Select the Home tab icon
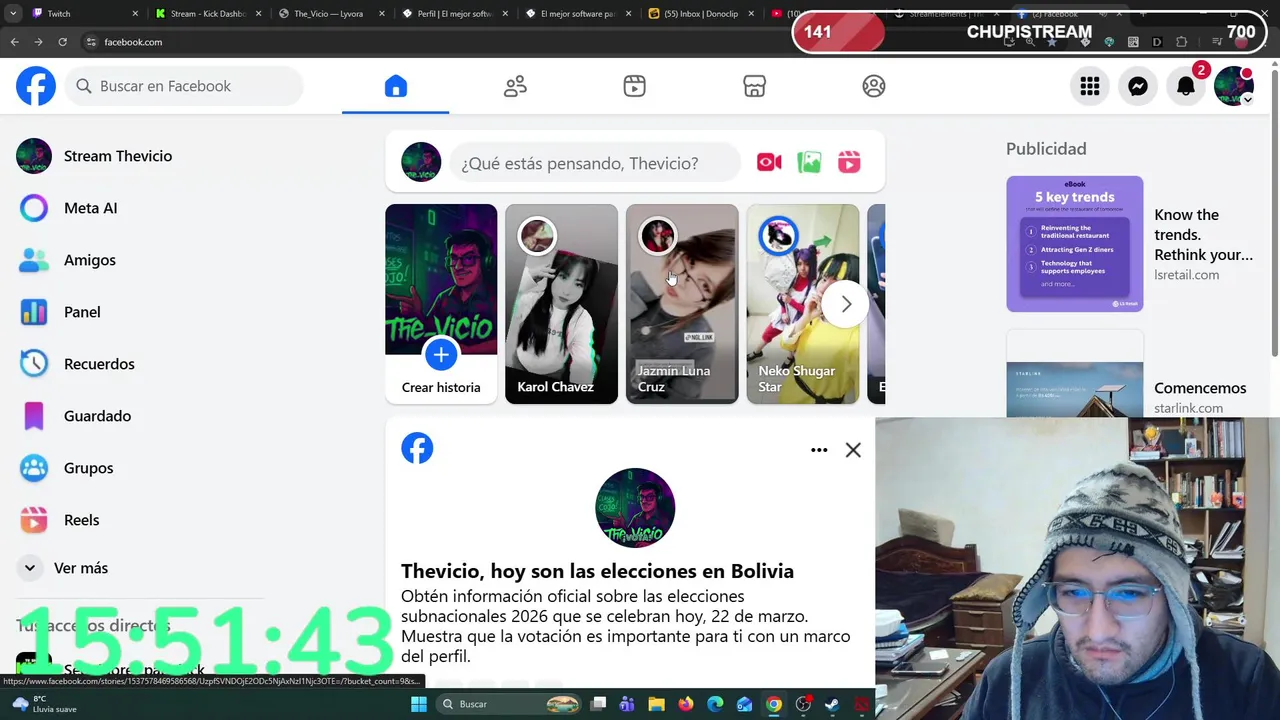The height and width of the screenshot is (720, 1280). 396,86
